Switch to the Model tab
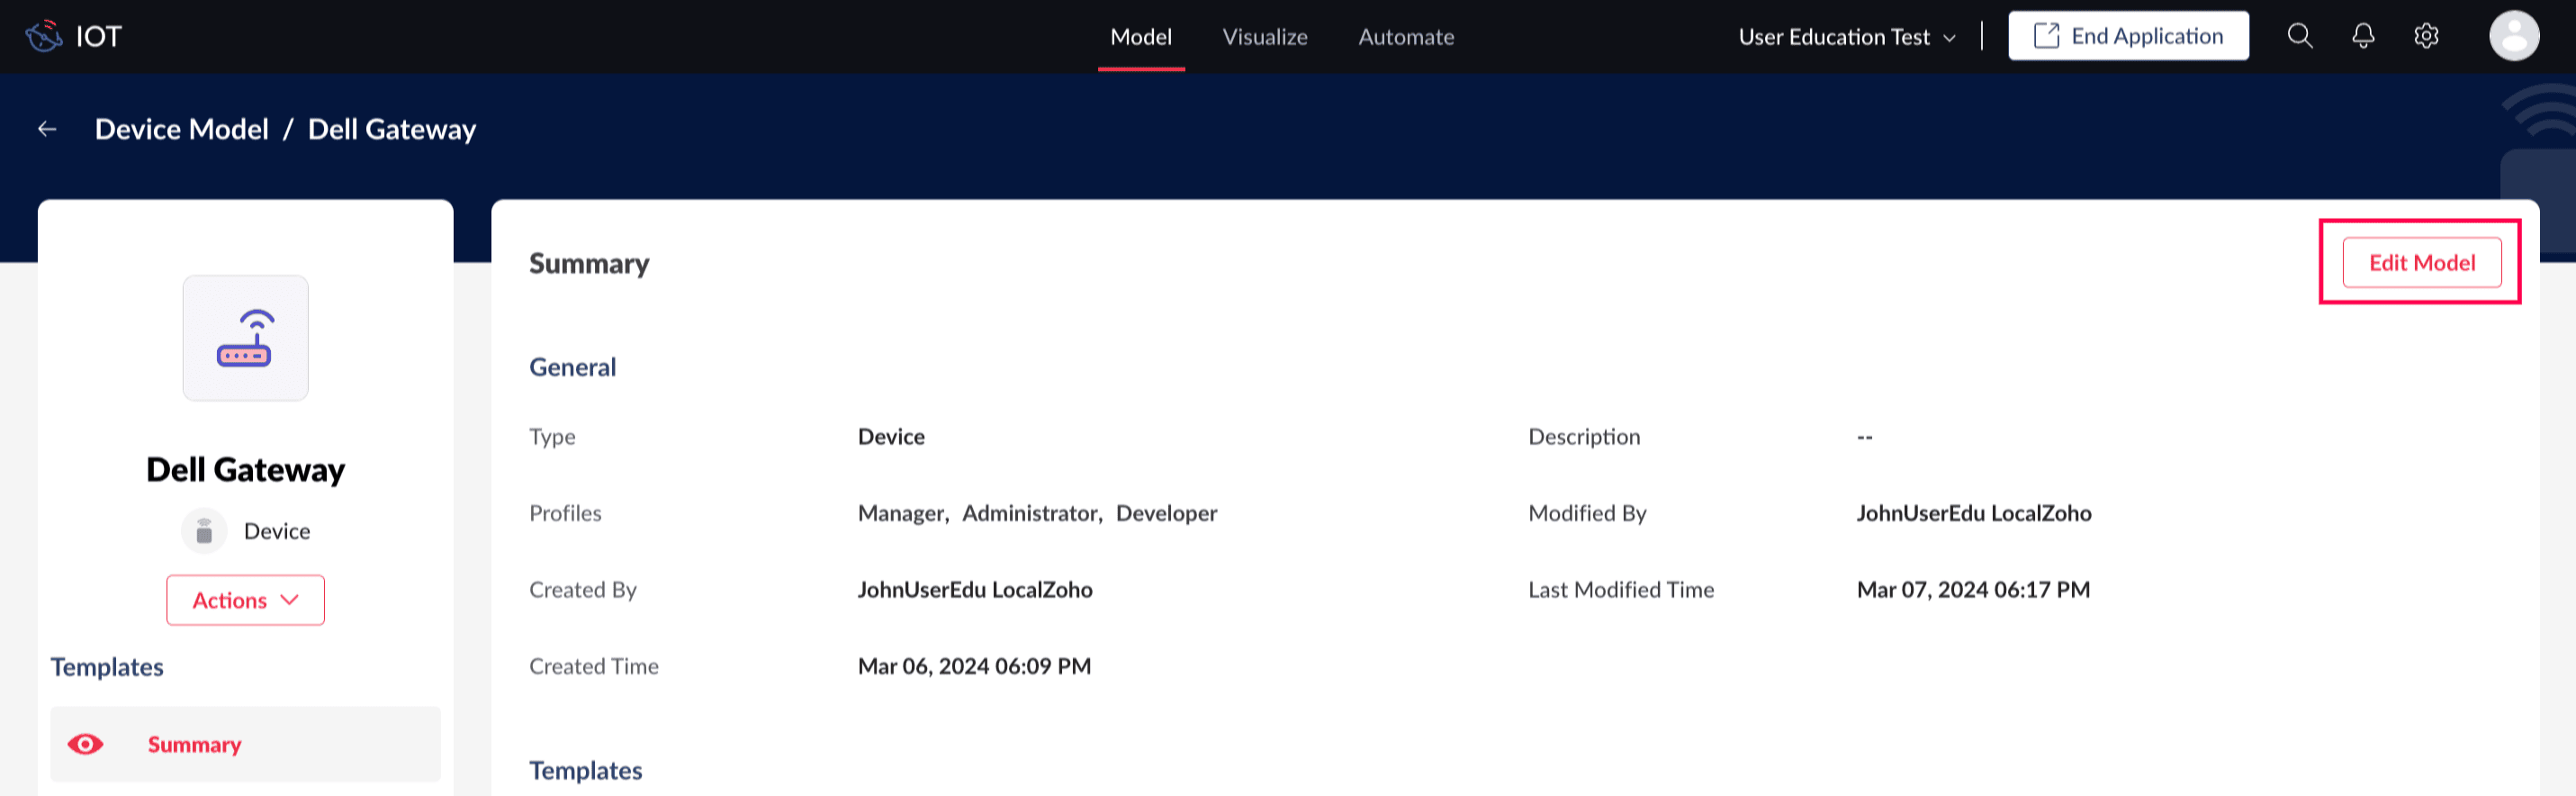 point(1141,37)
